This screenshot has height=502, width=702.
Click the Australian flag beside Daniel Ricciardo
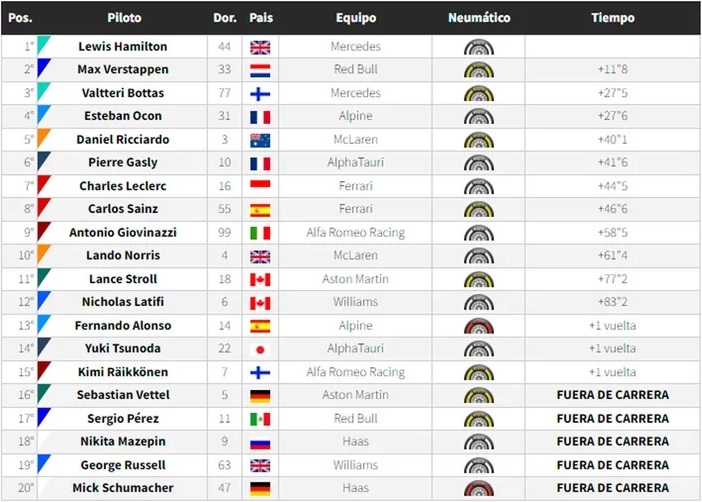pos(260,140)
